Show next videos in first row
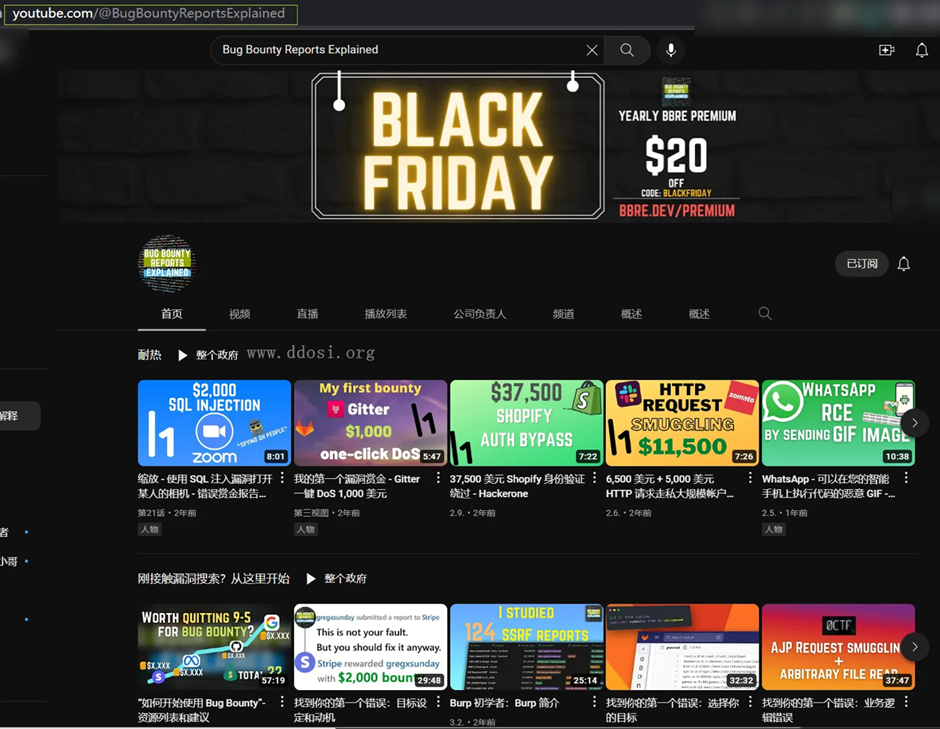This screenshot has width=940, height=729. coord(914,423)
